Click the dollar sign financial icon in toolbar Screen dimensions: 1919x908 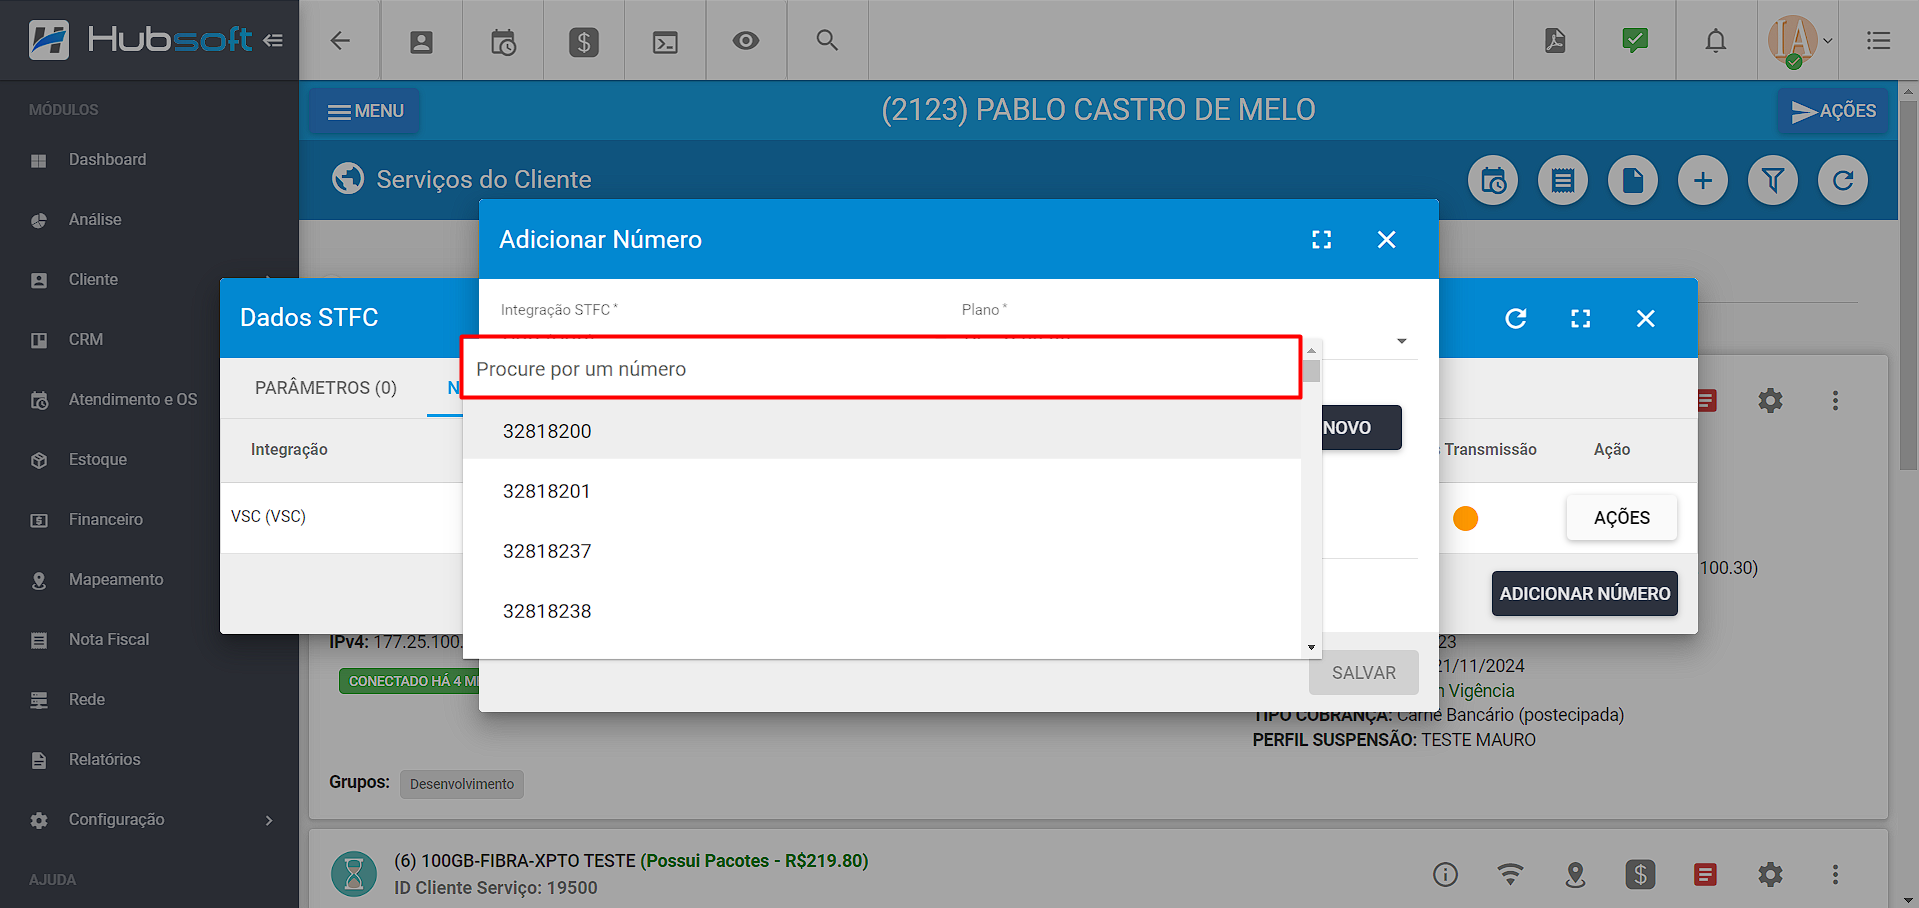[584, 41]
